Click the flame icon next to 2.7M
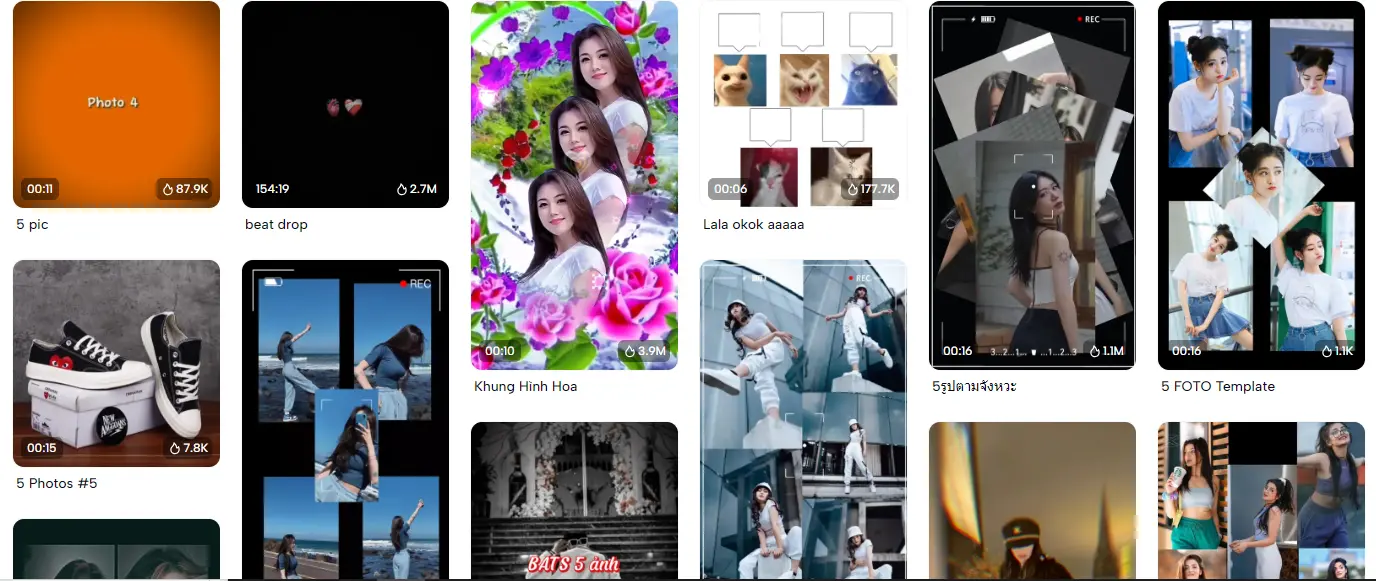 [402, 189]
